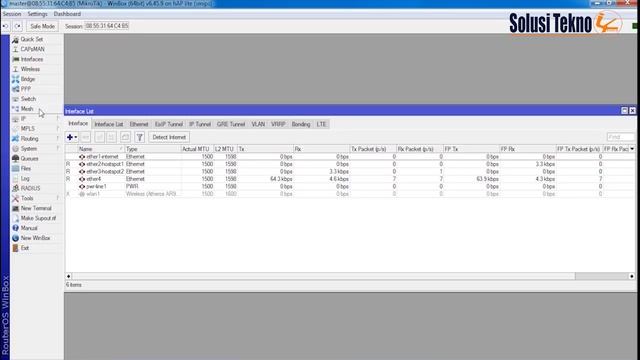Open Files menu
Image resolution: width=640 pixels, height=360 pixels.
click(26, 168)
